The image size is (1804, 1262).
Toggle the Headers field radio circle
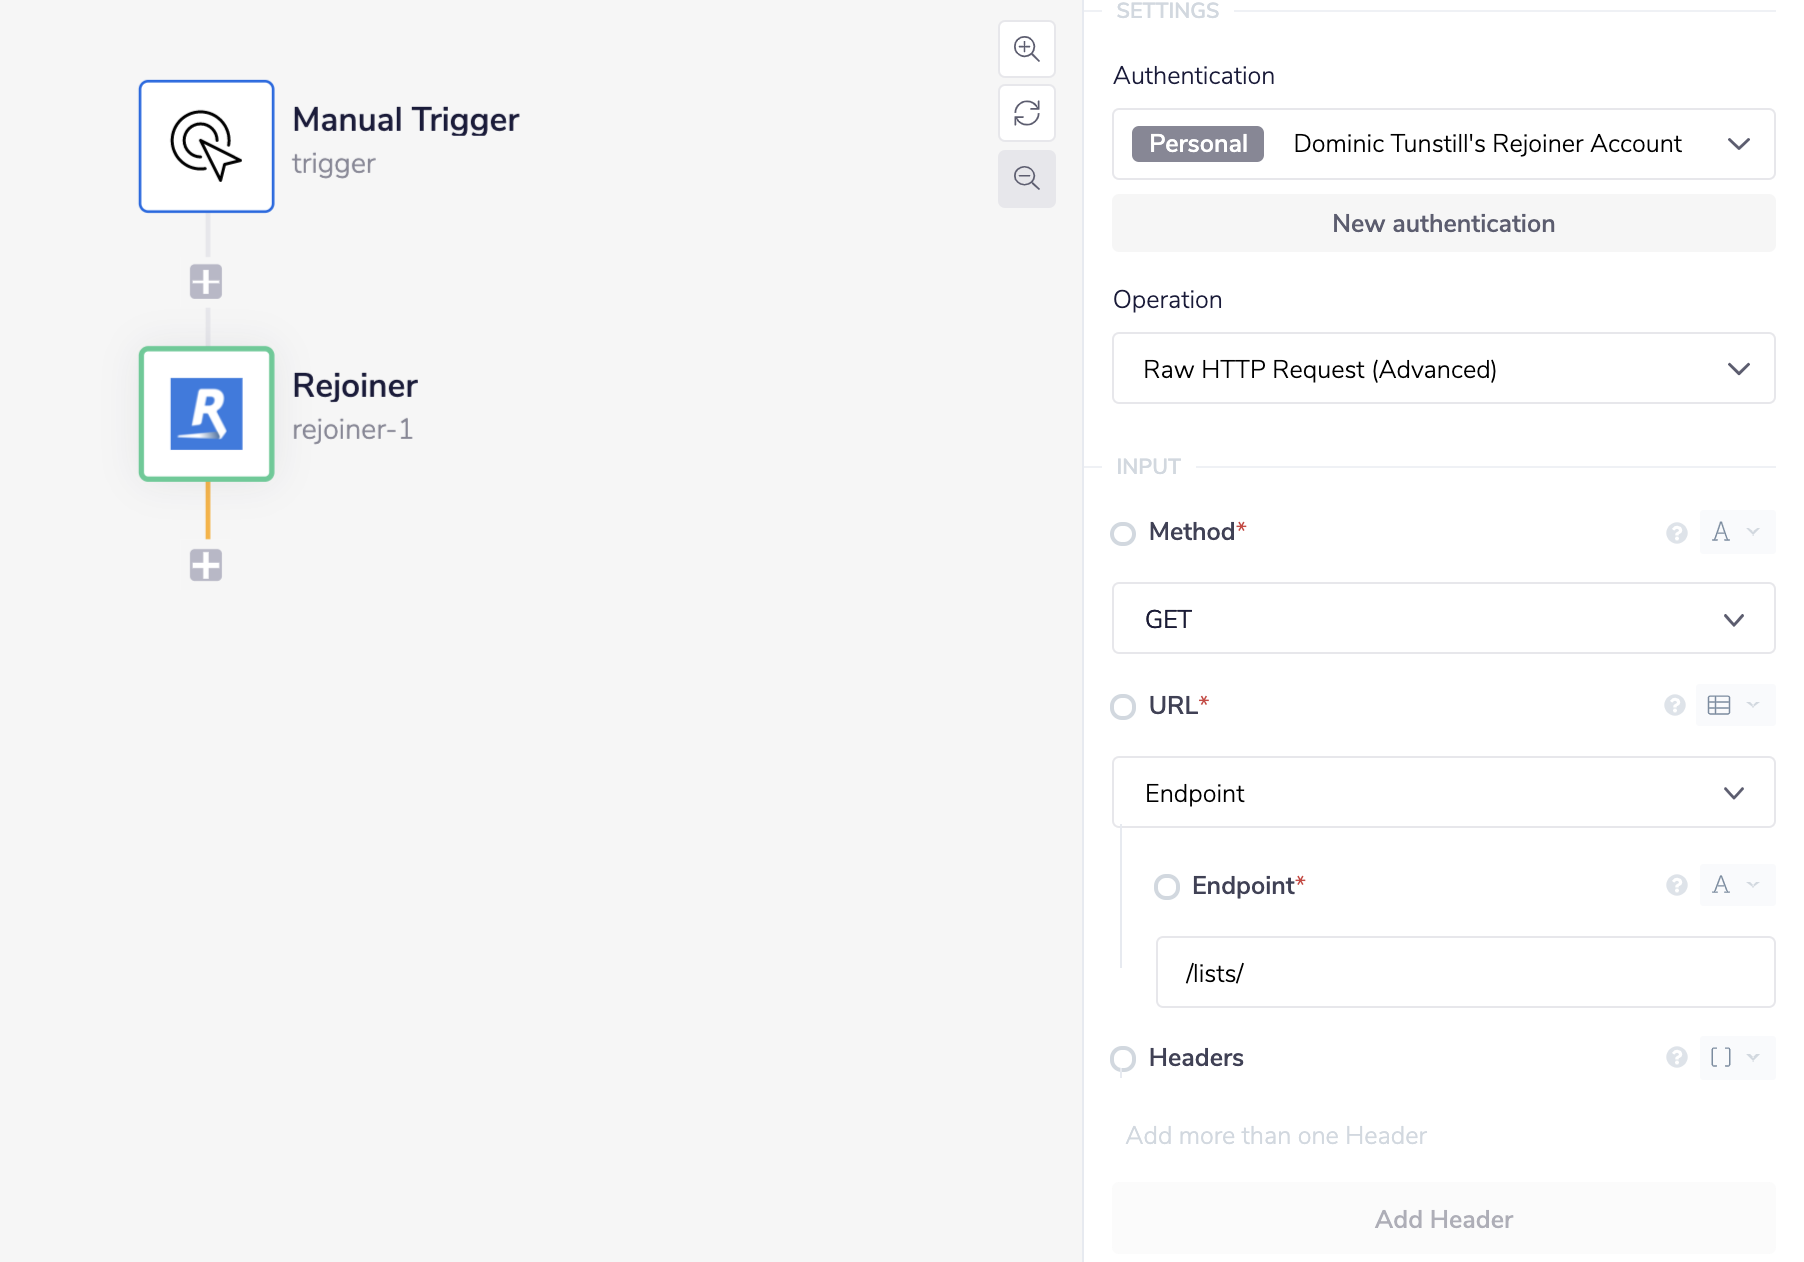click(1123, 1058)
